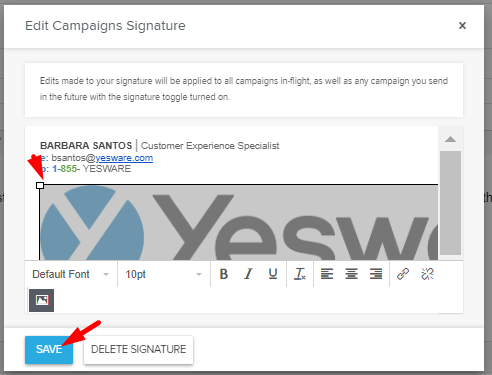Click the yesware.com email link
Screen dimensions: 492x375
(124, 158)
